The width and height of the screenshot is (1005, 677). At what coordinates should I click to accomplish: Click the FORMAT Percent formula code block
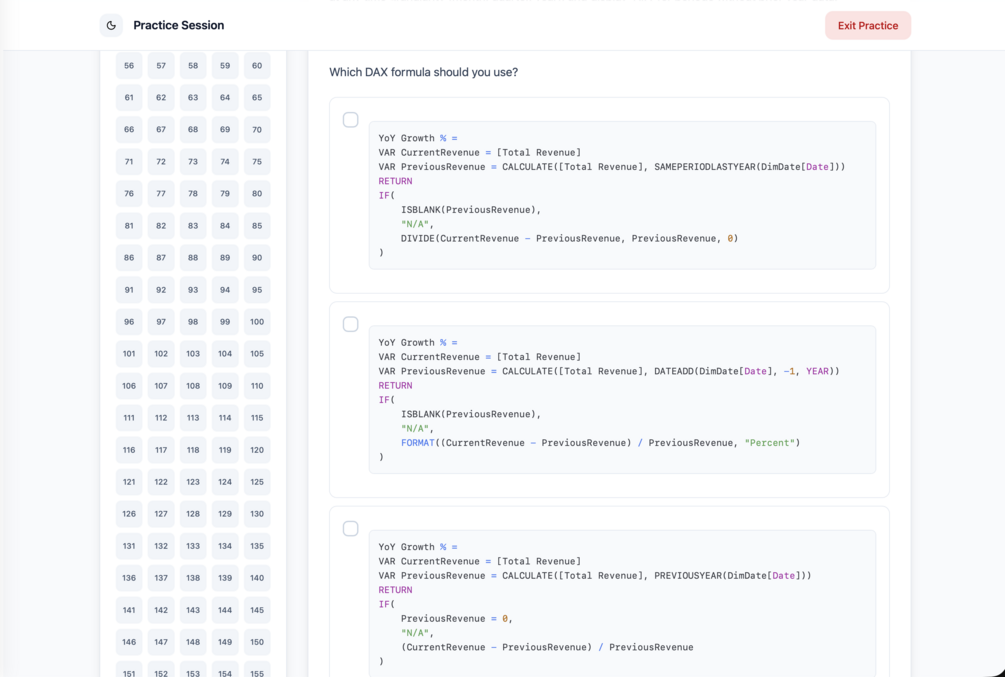click(622, 399)
